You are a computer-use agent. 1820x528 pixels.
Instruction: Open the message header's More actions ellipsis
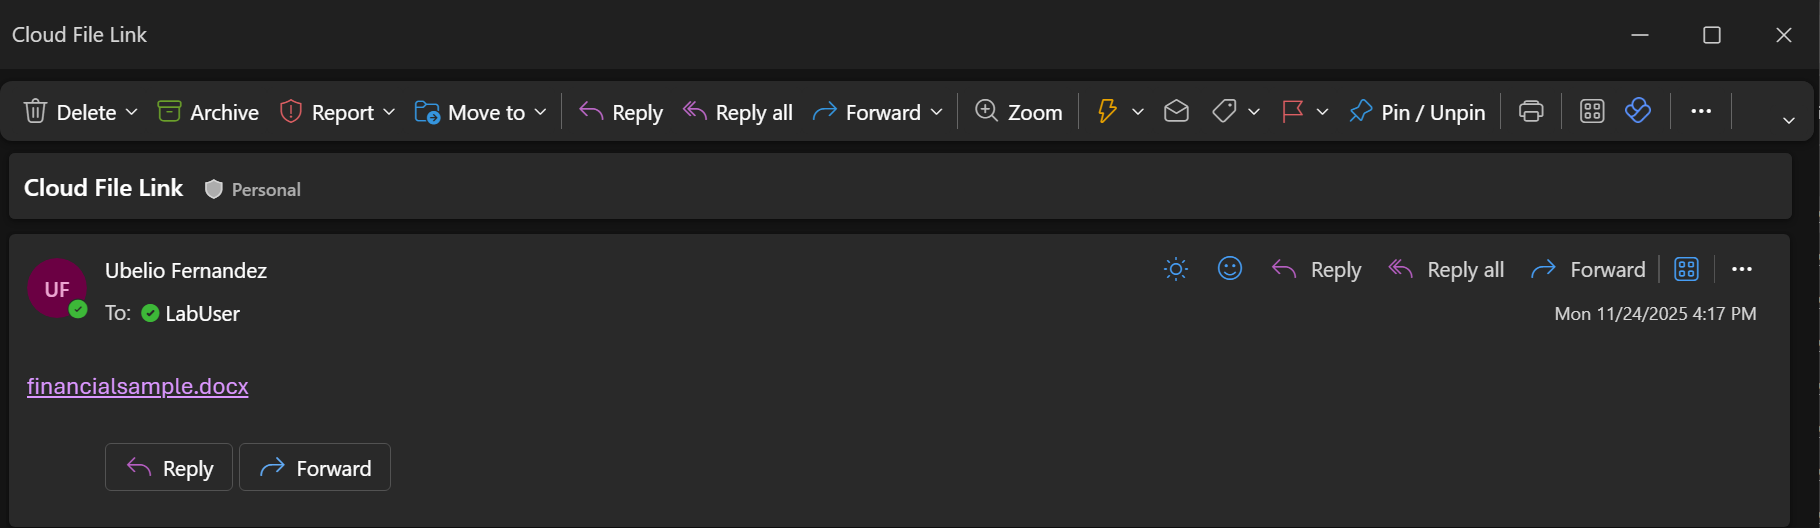tap(1742, 269)
